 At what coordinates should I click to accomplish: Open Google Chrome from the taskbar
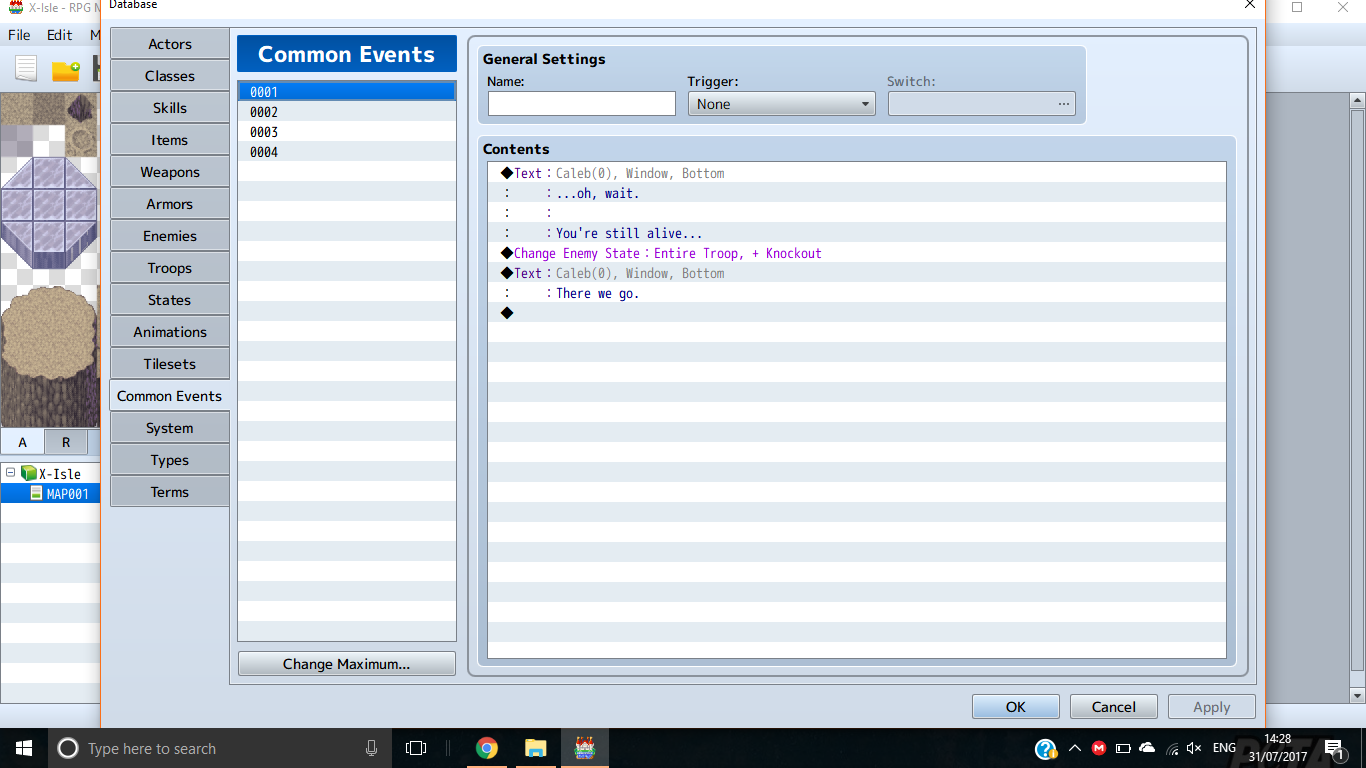(x=487, y=748)
